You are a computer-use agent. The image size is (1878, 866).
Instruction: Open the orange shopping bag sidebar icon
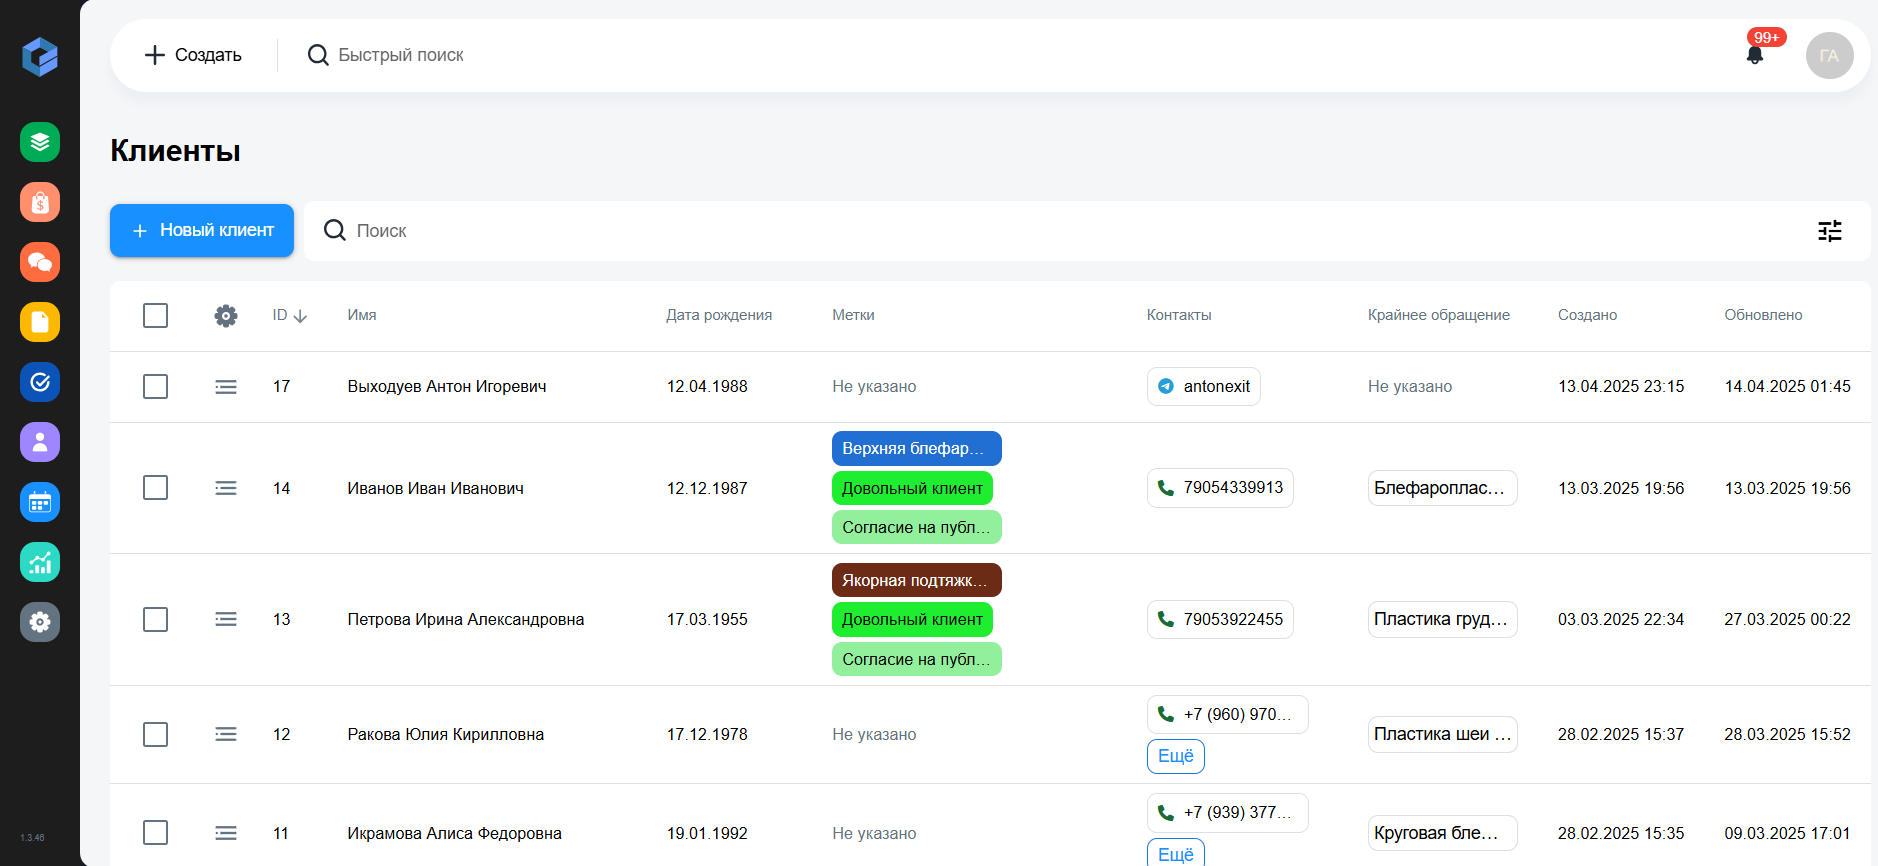point(40,202)
